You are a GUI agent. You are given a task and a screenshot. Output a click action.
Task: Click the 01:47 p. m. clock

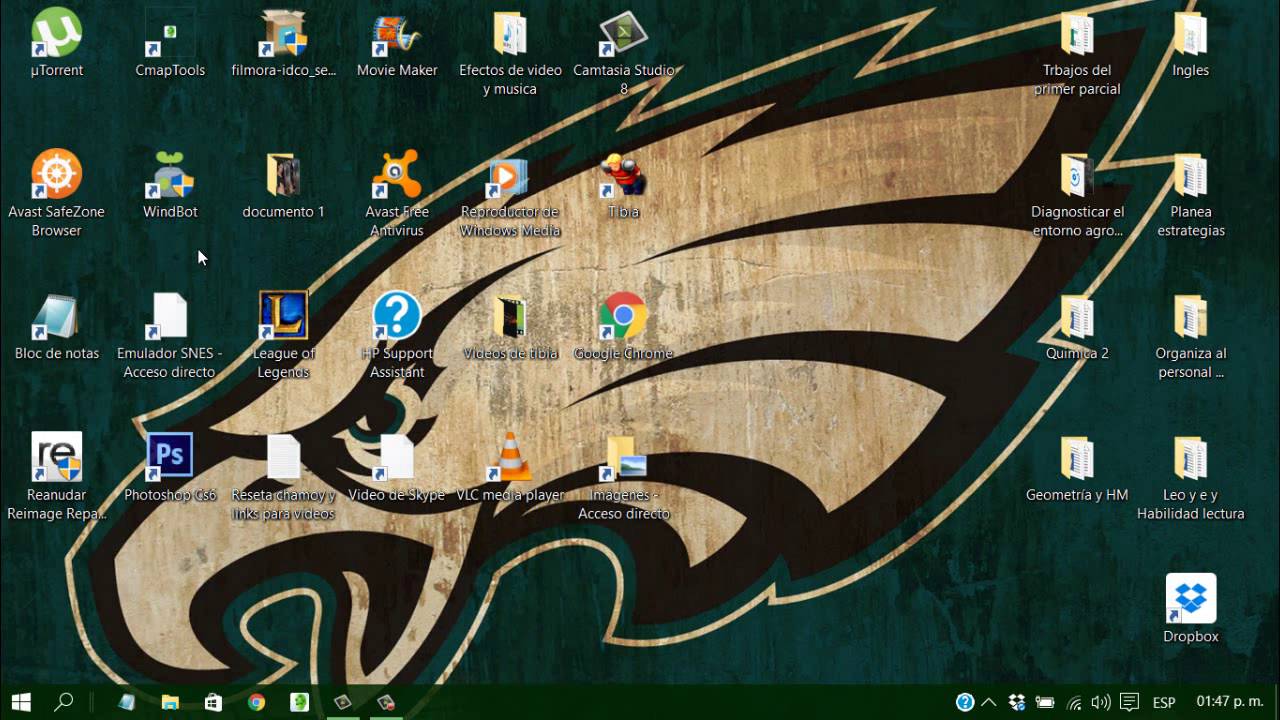click(1229, 702)
